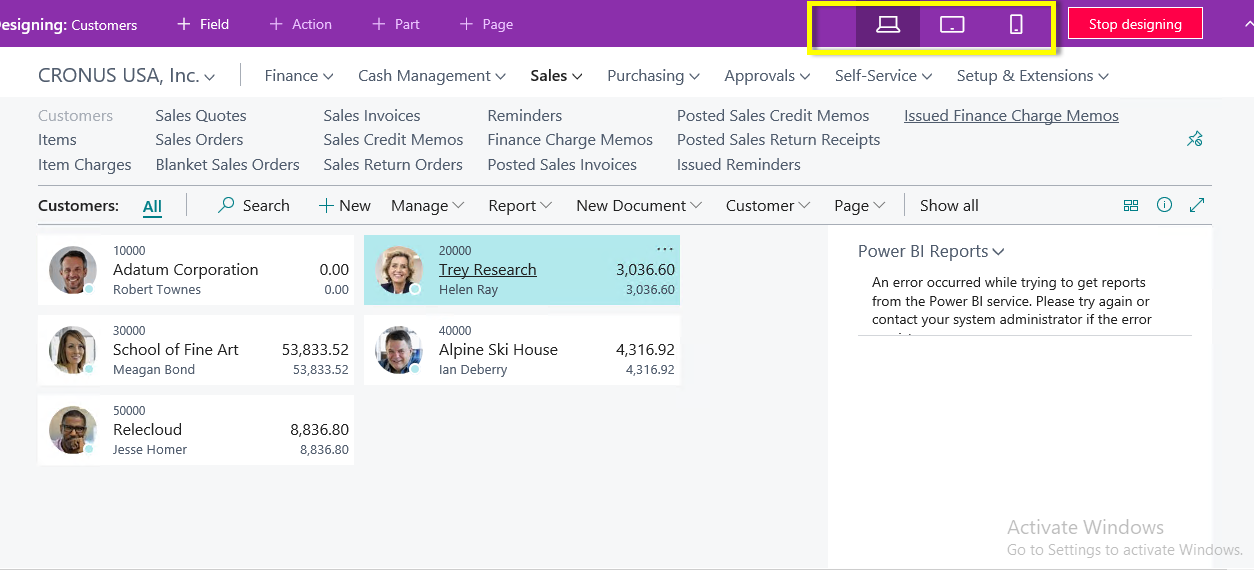Screen dimensions: 1254x570
Task: Click Stop designing button
Action: tap(1135, 24)
